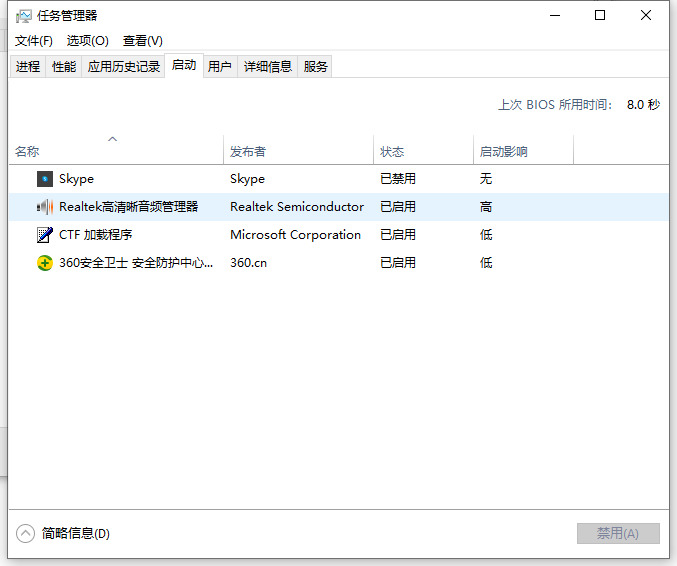
Task: Click the 低 impact of 360安全卫士
Action: [x=486, y=263]
